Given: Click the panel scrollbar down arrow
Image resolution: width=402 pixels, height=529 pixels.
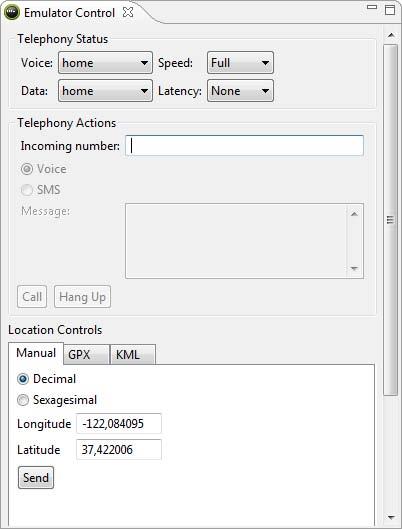Looking at the screenshot, I should [x=391, y=517].
